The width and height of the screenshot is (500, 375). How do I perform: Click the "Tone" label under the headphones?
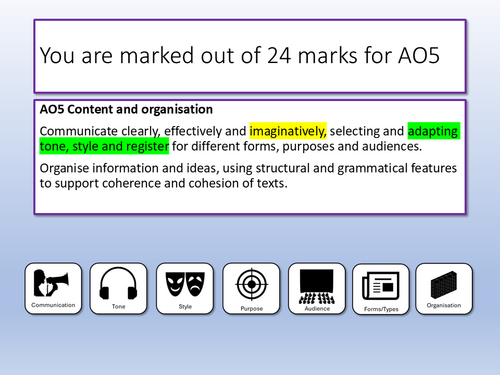click(x=118, y=306)
